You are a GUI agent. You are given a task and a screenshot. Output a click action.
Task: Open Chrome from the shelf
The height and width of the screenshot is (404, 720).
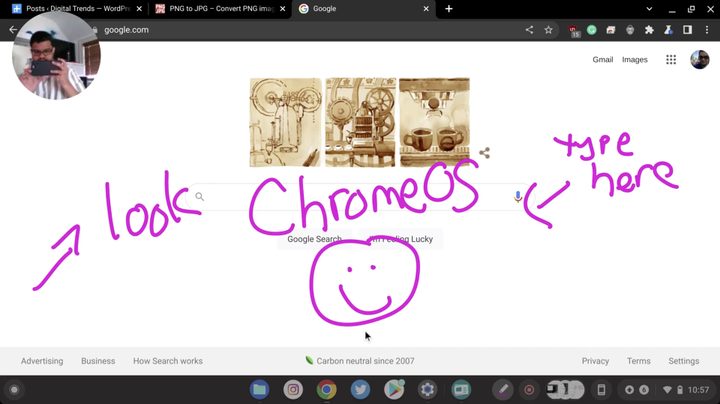pos(326,390)
